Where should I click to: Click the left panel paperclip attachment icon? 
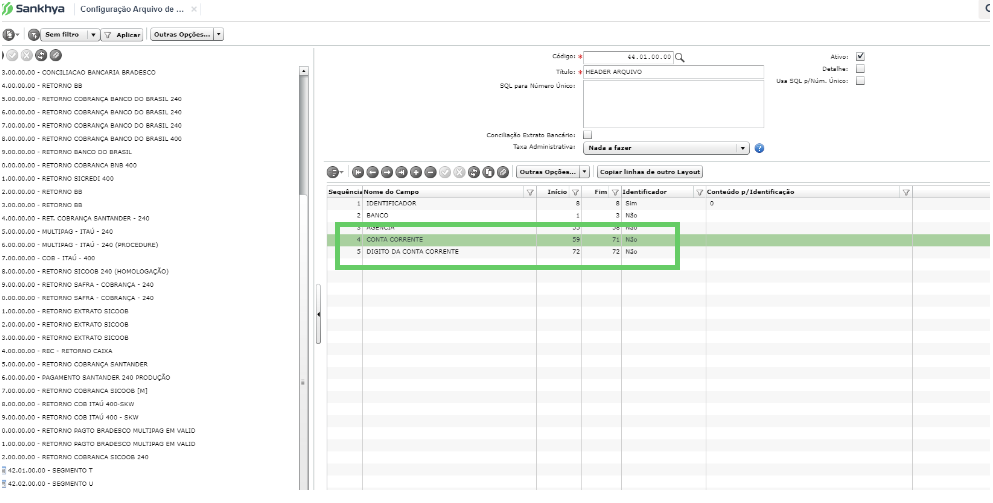click(56, 55)
